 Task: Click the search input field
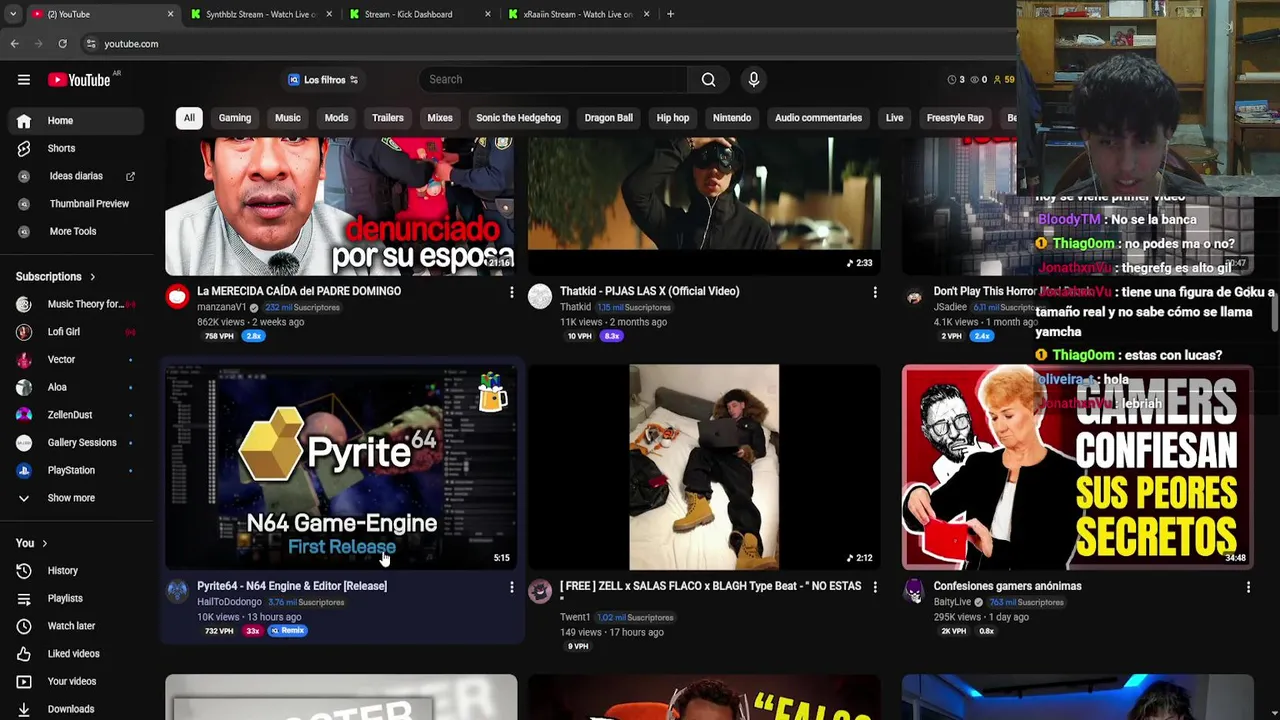(x=553, y=80)
